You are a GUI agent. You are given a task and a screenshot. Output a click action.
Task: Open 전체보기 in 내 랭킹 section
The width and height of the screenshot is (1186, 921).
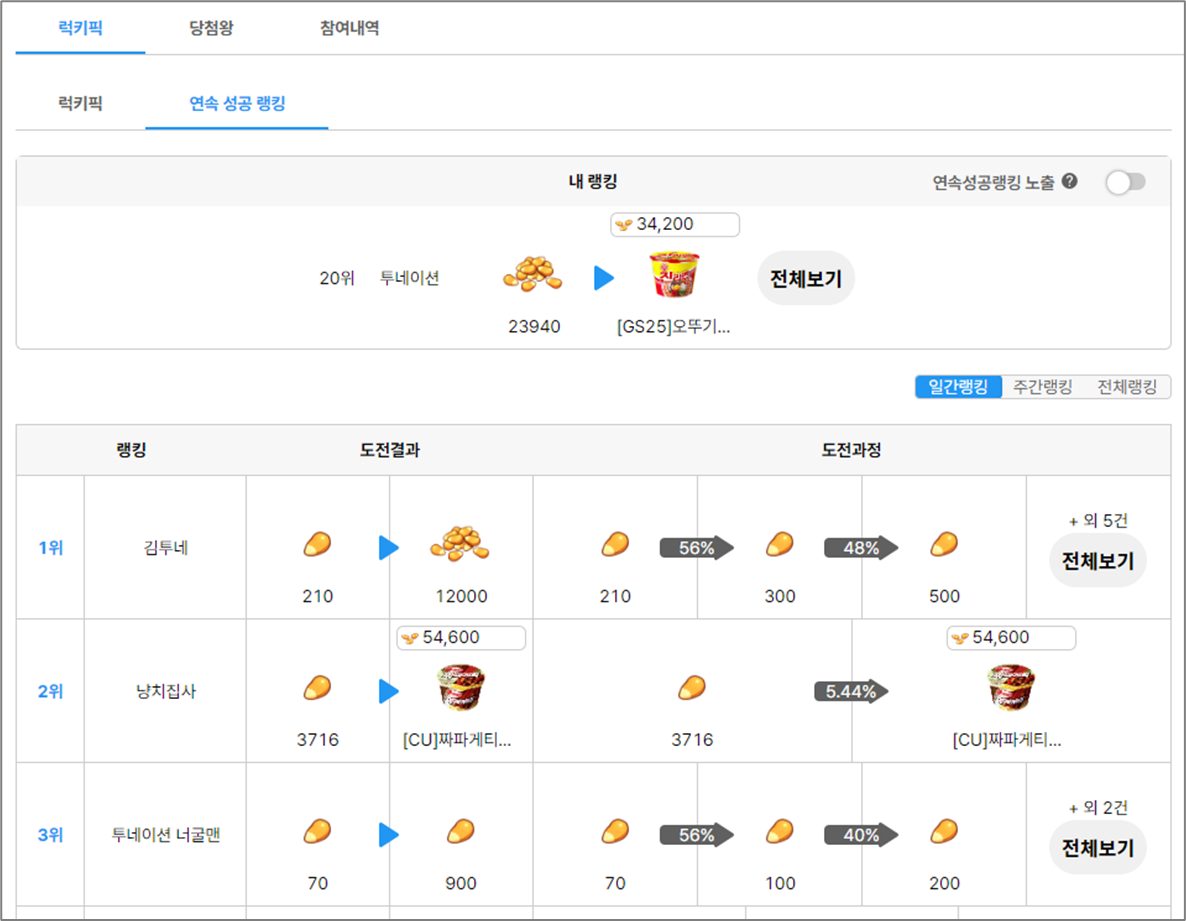click(805, 279)
